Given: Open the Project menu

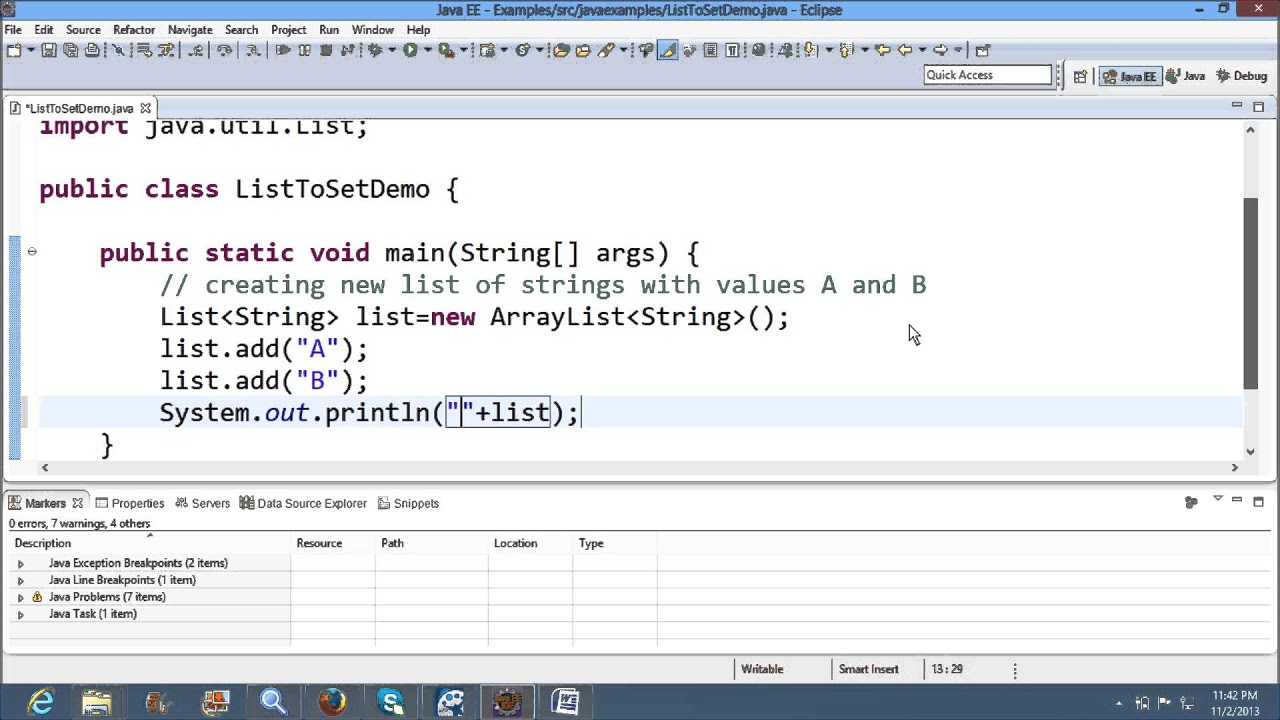Looking at the screenshot, I should 288,30.
